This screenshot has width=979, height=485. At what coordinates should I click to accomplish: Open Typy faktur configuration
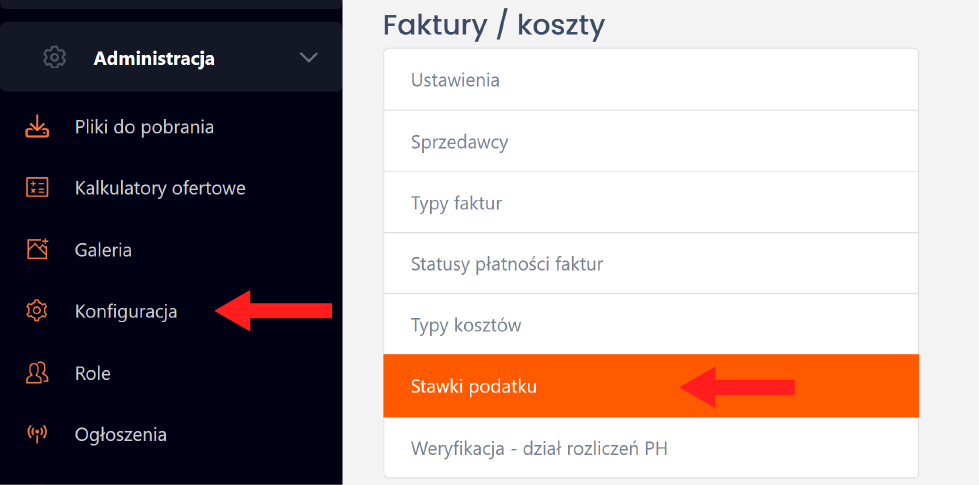(651, 202)
